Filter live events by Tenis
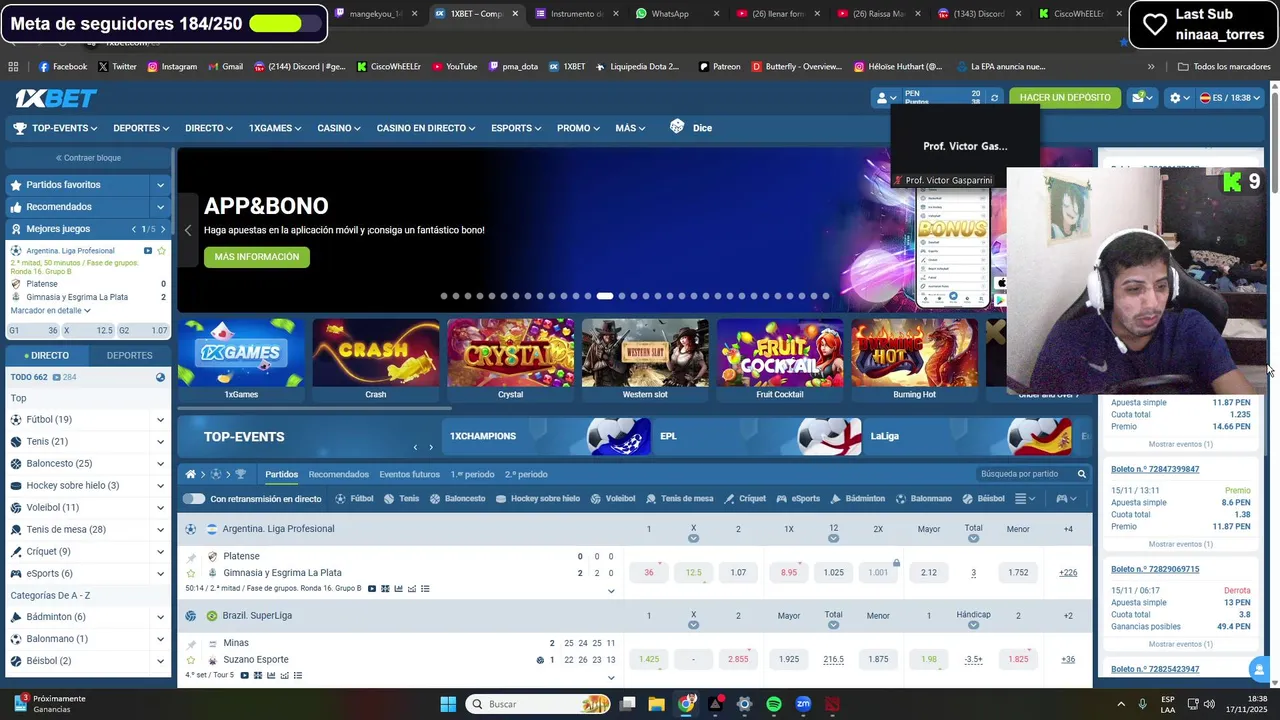 [403, 499]
